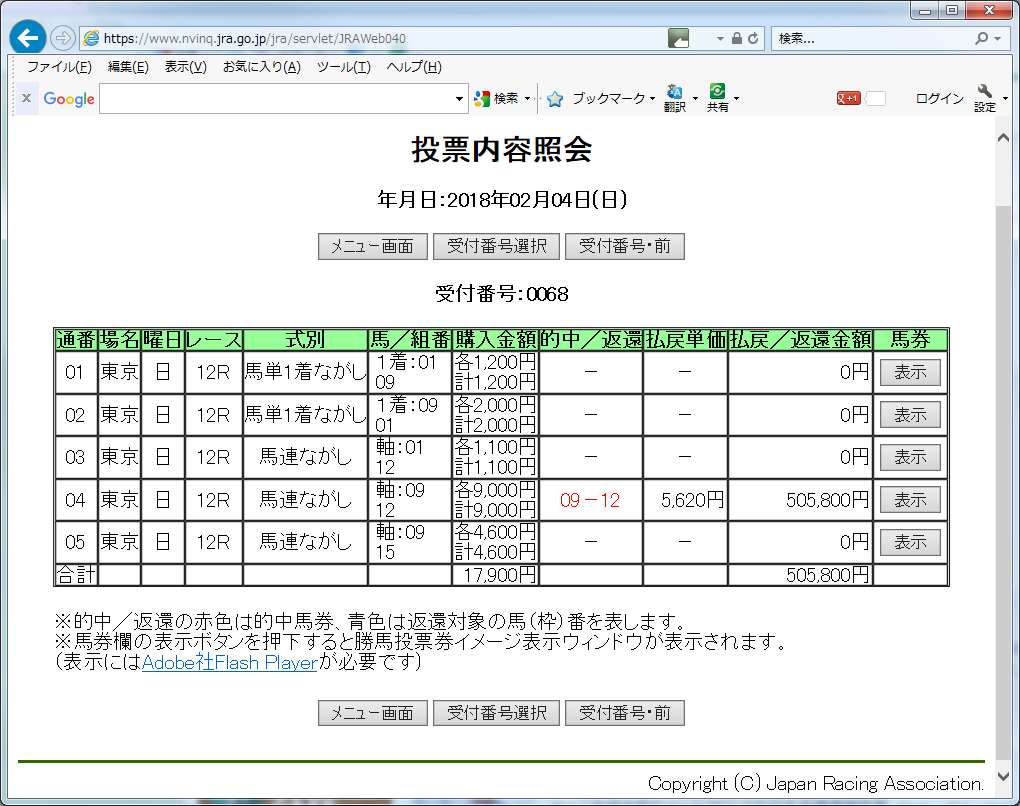Open search provider dropdown arrow
1020x806 pixels.
tap(997, 38)
